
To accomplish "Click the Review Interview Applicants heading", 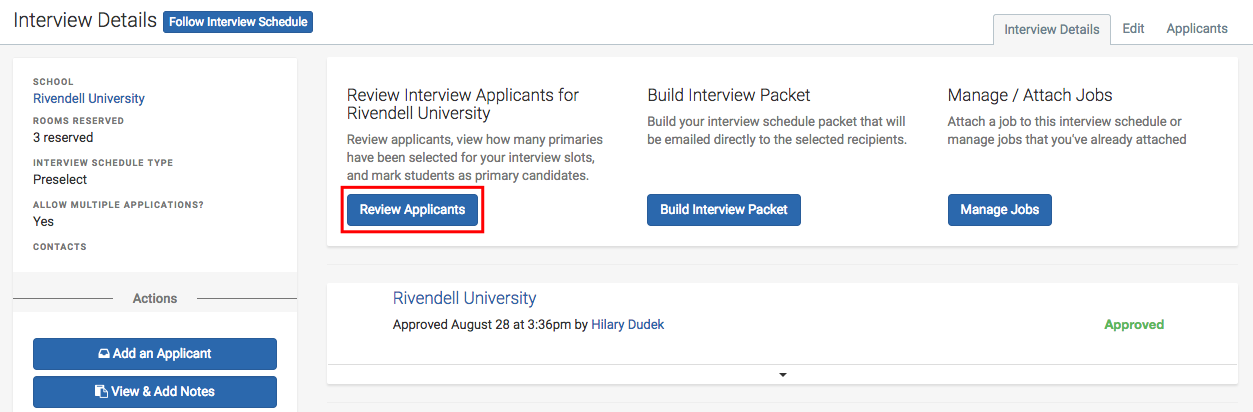I will (463, 104).
